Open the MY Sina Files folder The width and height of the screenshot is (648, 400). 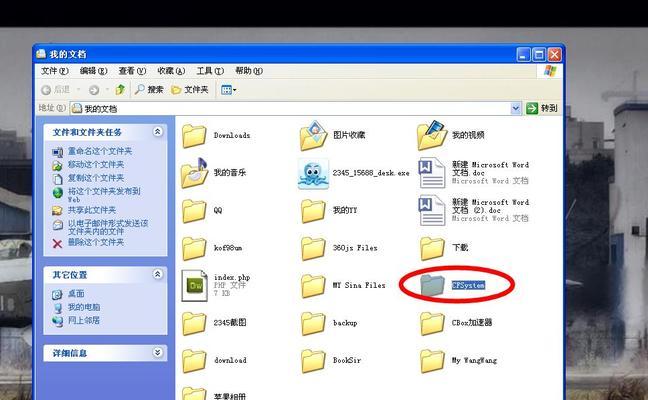point(313,286)
